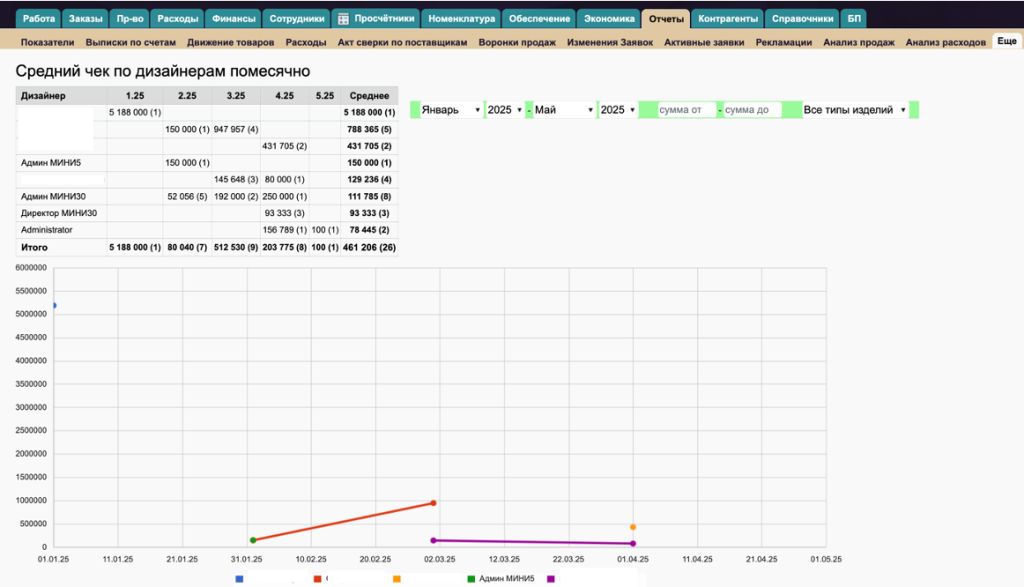Open the Контрагенты tab

[728, 18]
